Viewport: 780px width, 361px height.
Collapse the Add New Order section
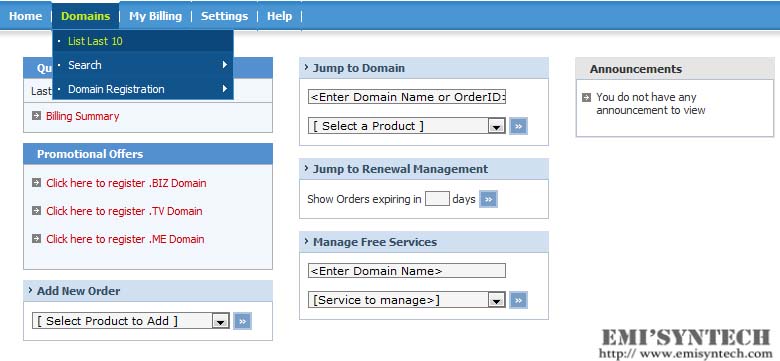click(30, 290)
